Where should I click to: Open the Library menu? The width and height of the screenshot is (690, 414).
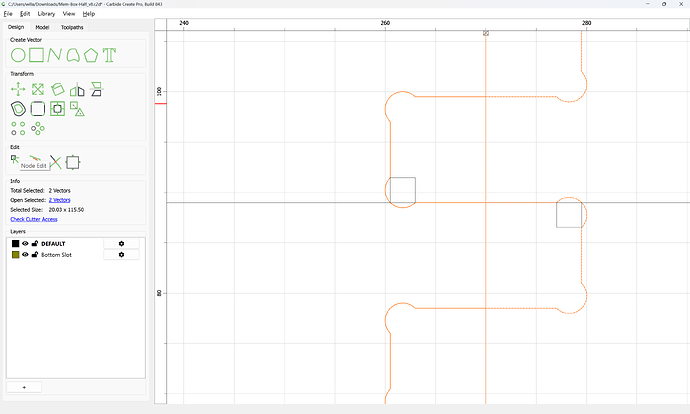(x=46, y=14)
